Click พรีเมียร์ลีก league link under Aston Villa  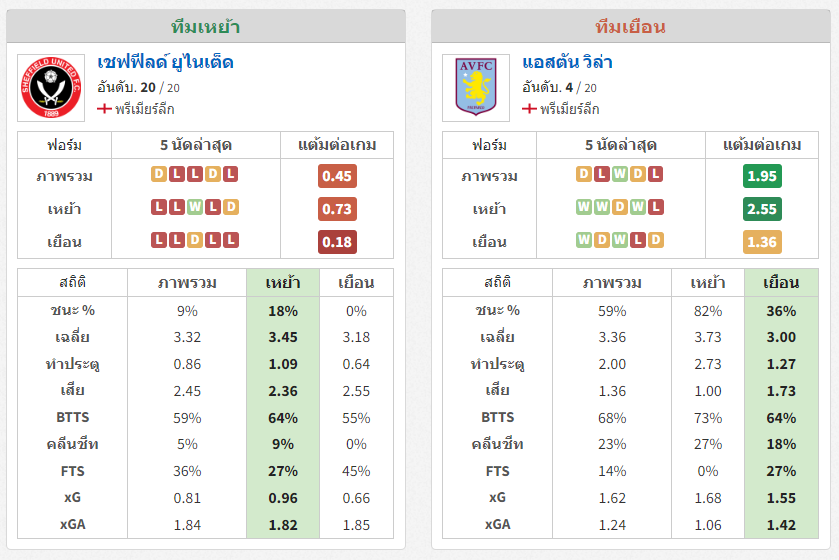point(569,109)
